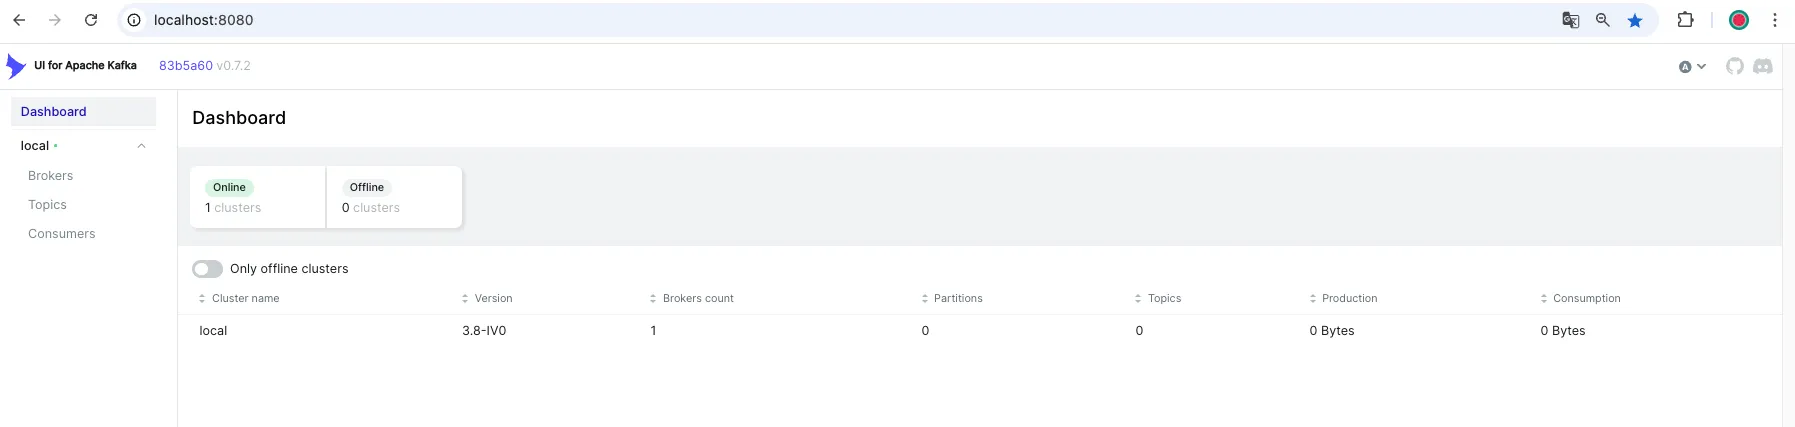
Task: Collapse the local cluster menu chevron
Action: [141, 146]
